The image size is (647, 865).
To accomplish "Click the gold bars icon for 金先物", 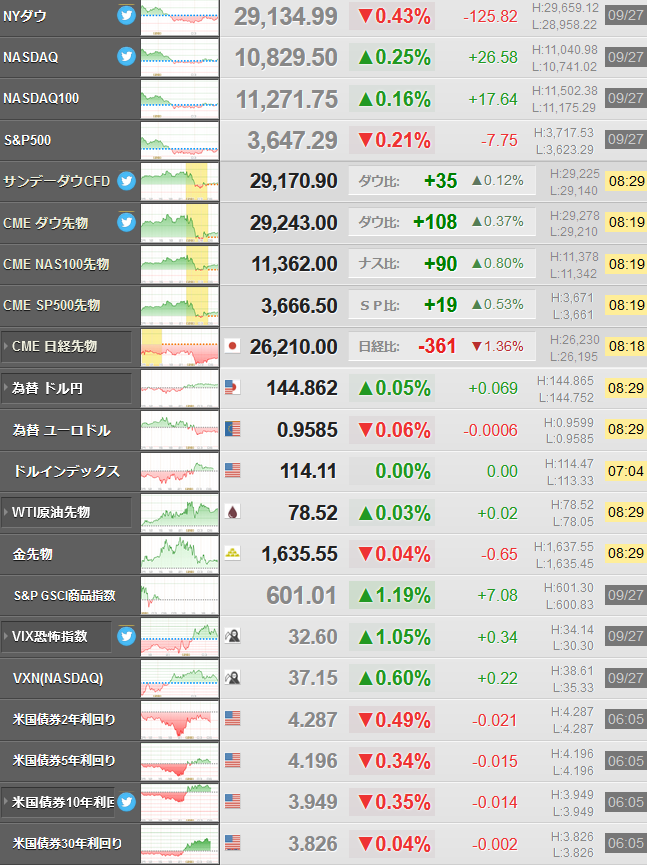I will point(232,553).
